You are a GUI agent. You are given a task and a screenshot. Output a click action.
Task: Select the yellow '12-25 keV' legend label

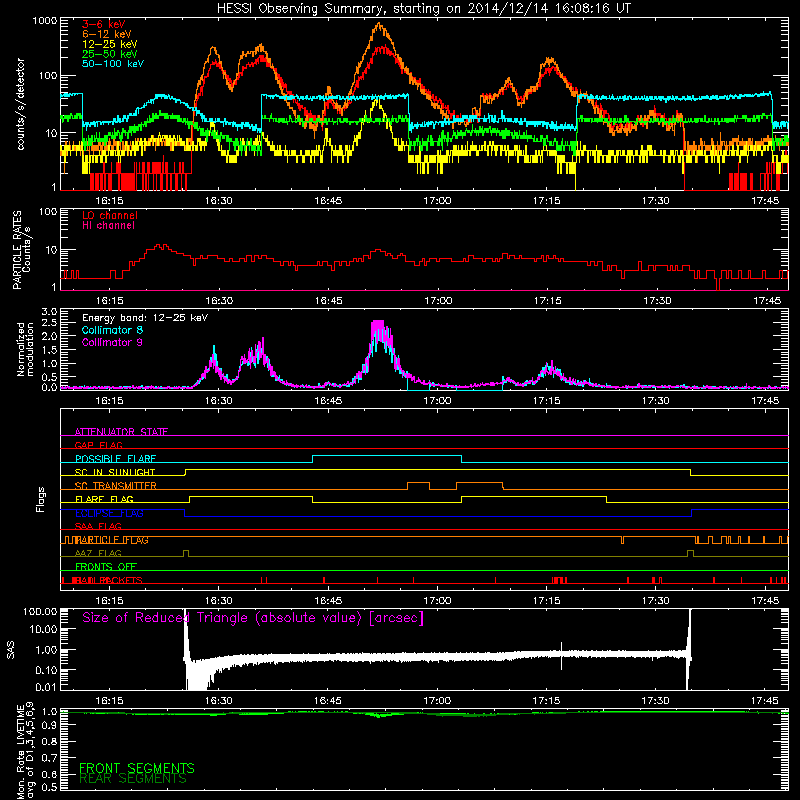pyautogui.click(x=109, y=44)
